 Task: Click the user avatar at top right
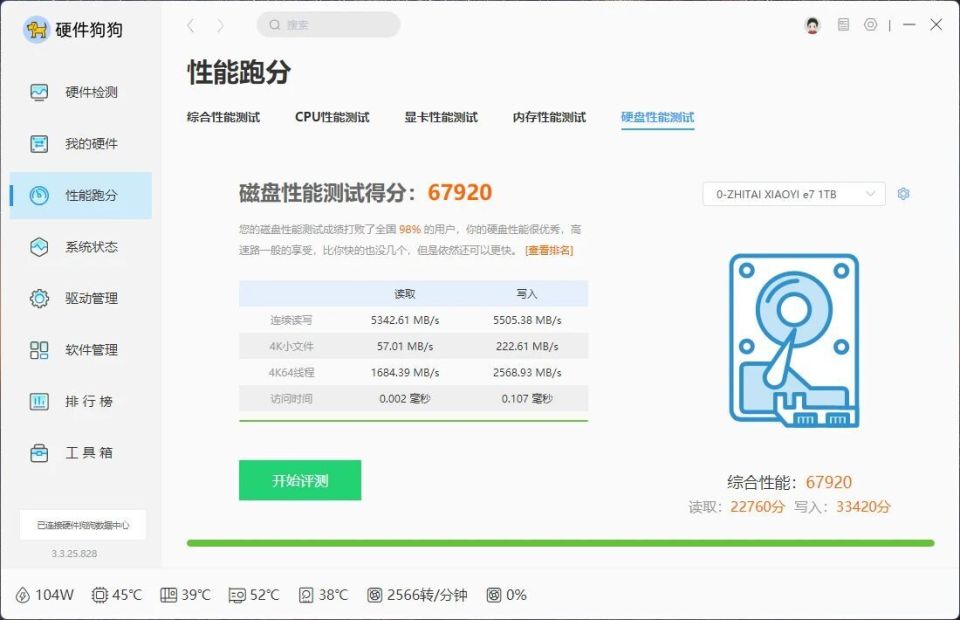[812, 24]
